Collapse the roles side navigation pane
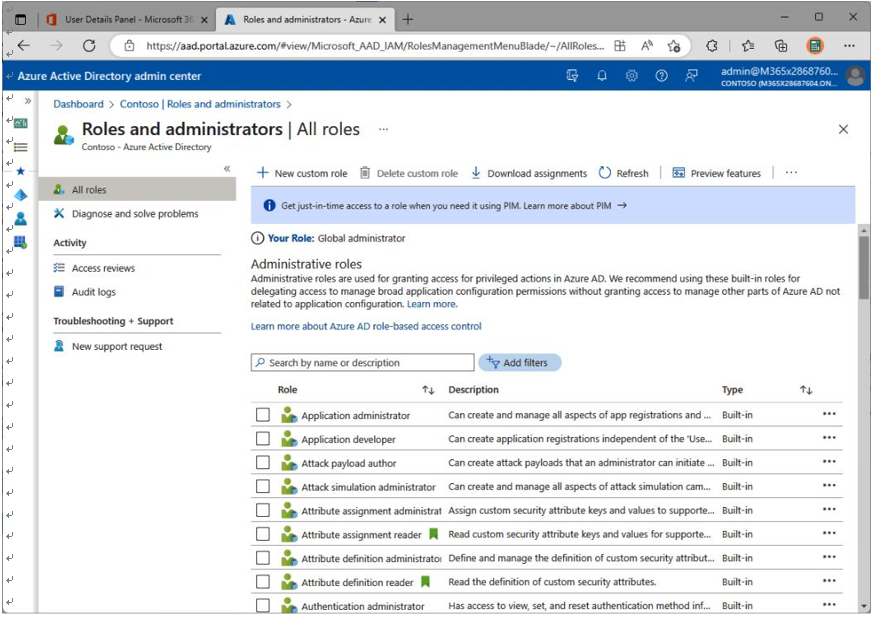This screenshot has width=874, height=617. pyautogui.click(x=227, y=168)
